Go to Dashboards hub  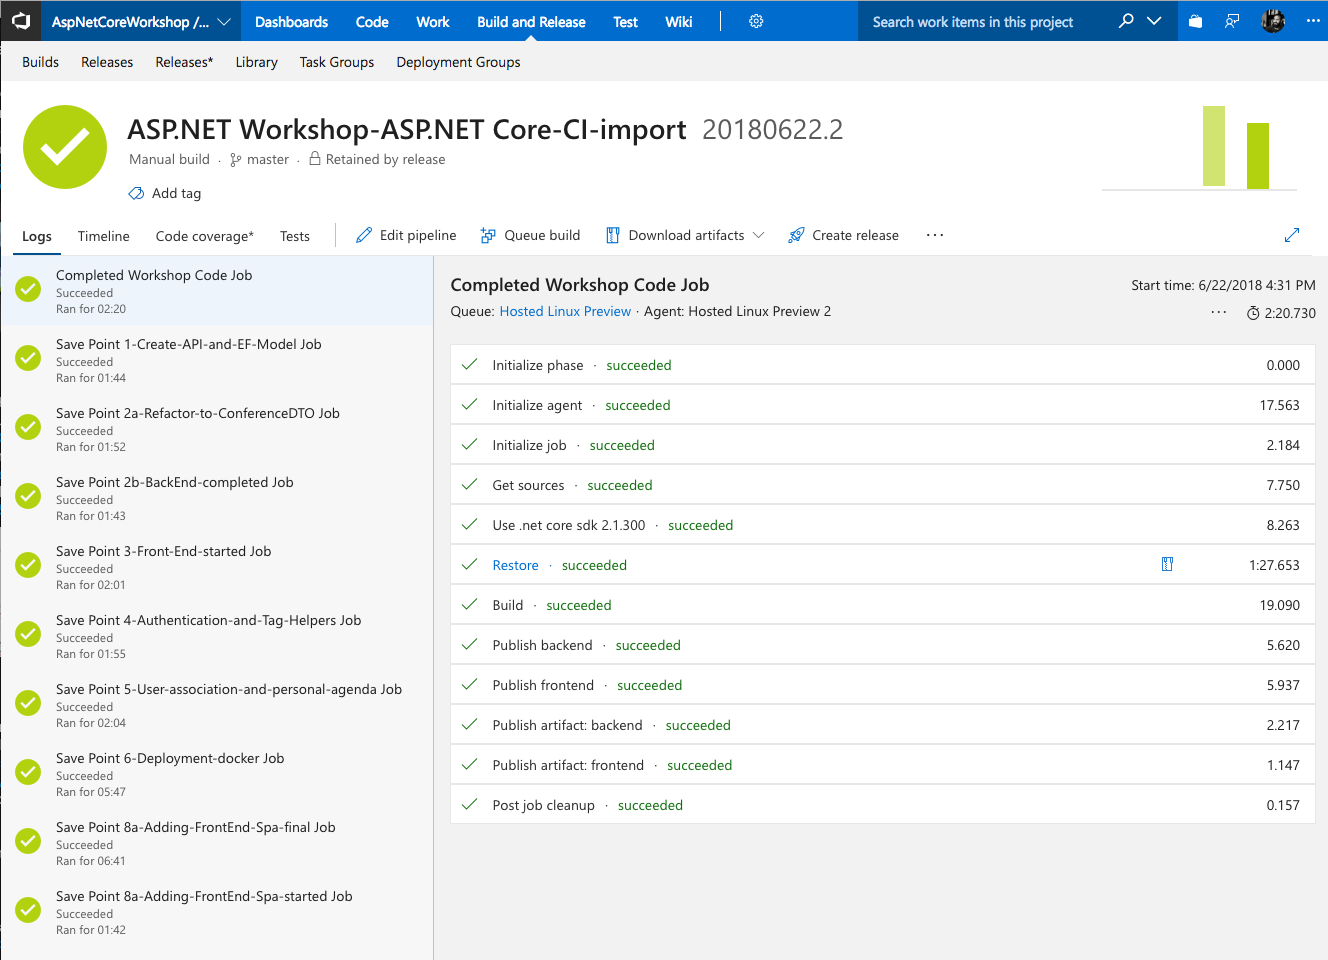(291, 22)
